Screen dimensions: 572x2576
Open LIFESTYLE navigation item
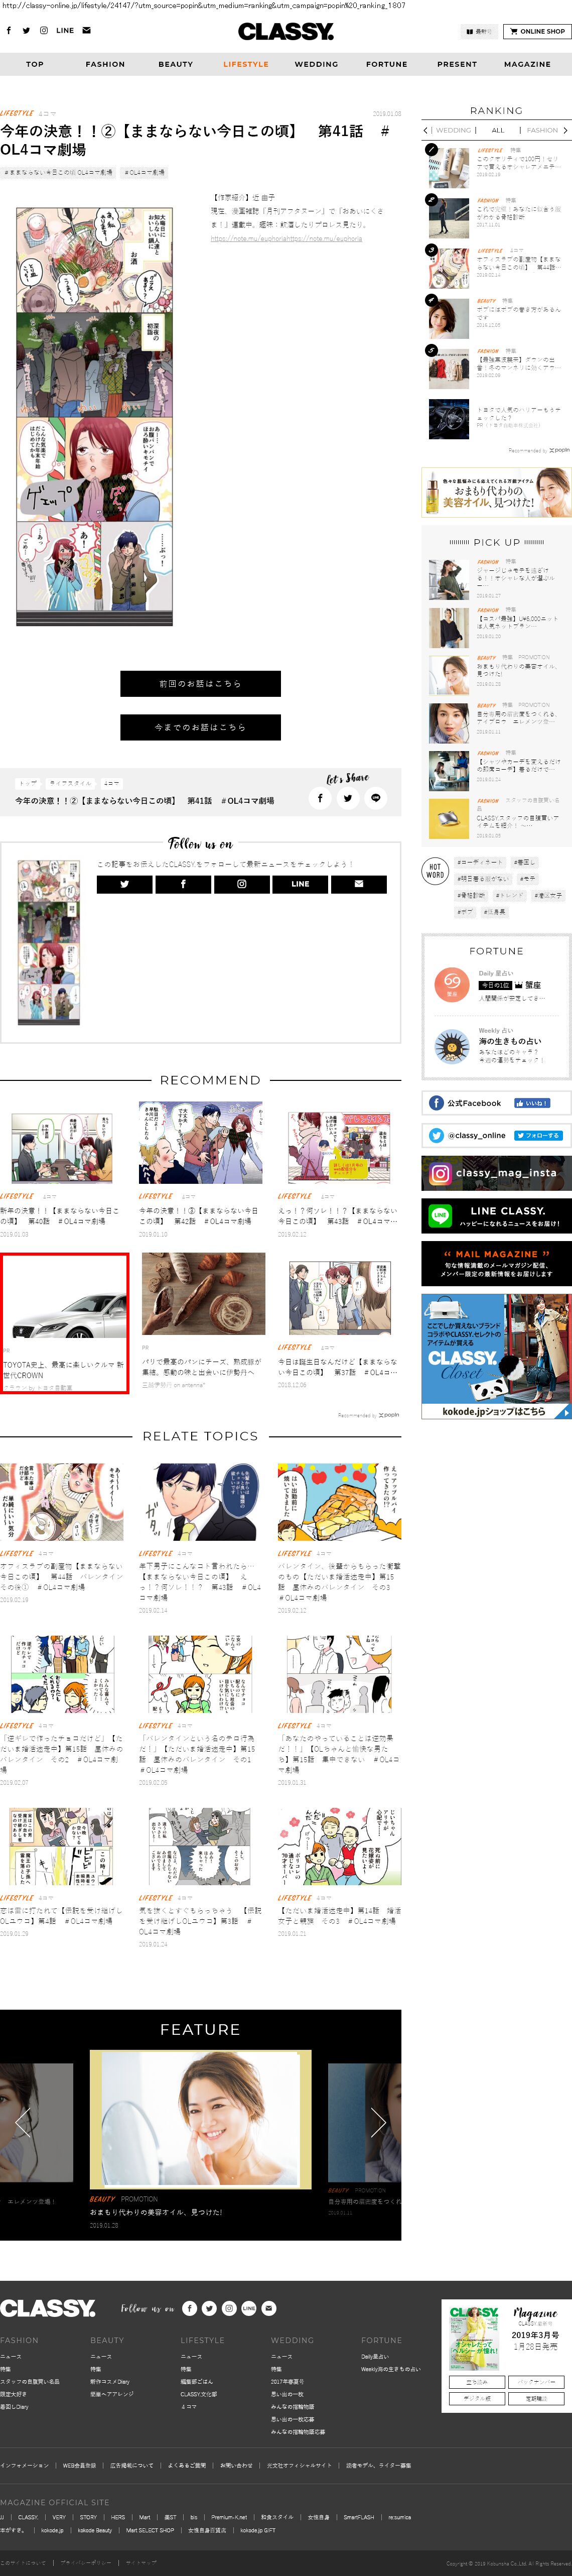pos(246,64)
